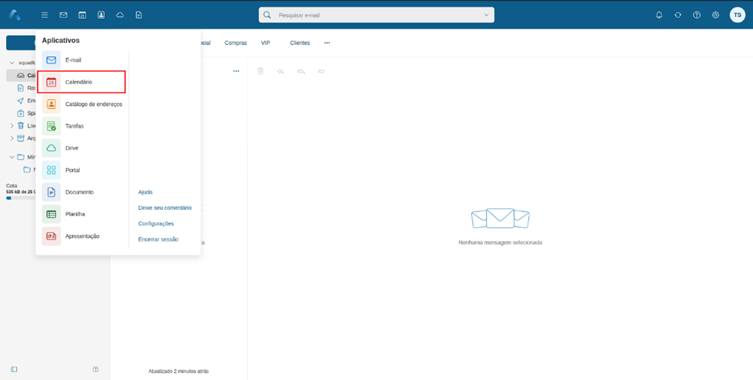Click the 'Atualizado 2 minutos atrás' status text
This screenshot has height=380, width=753.
coord(179,371)
